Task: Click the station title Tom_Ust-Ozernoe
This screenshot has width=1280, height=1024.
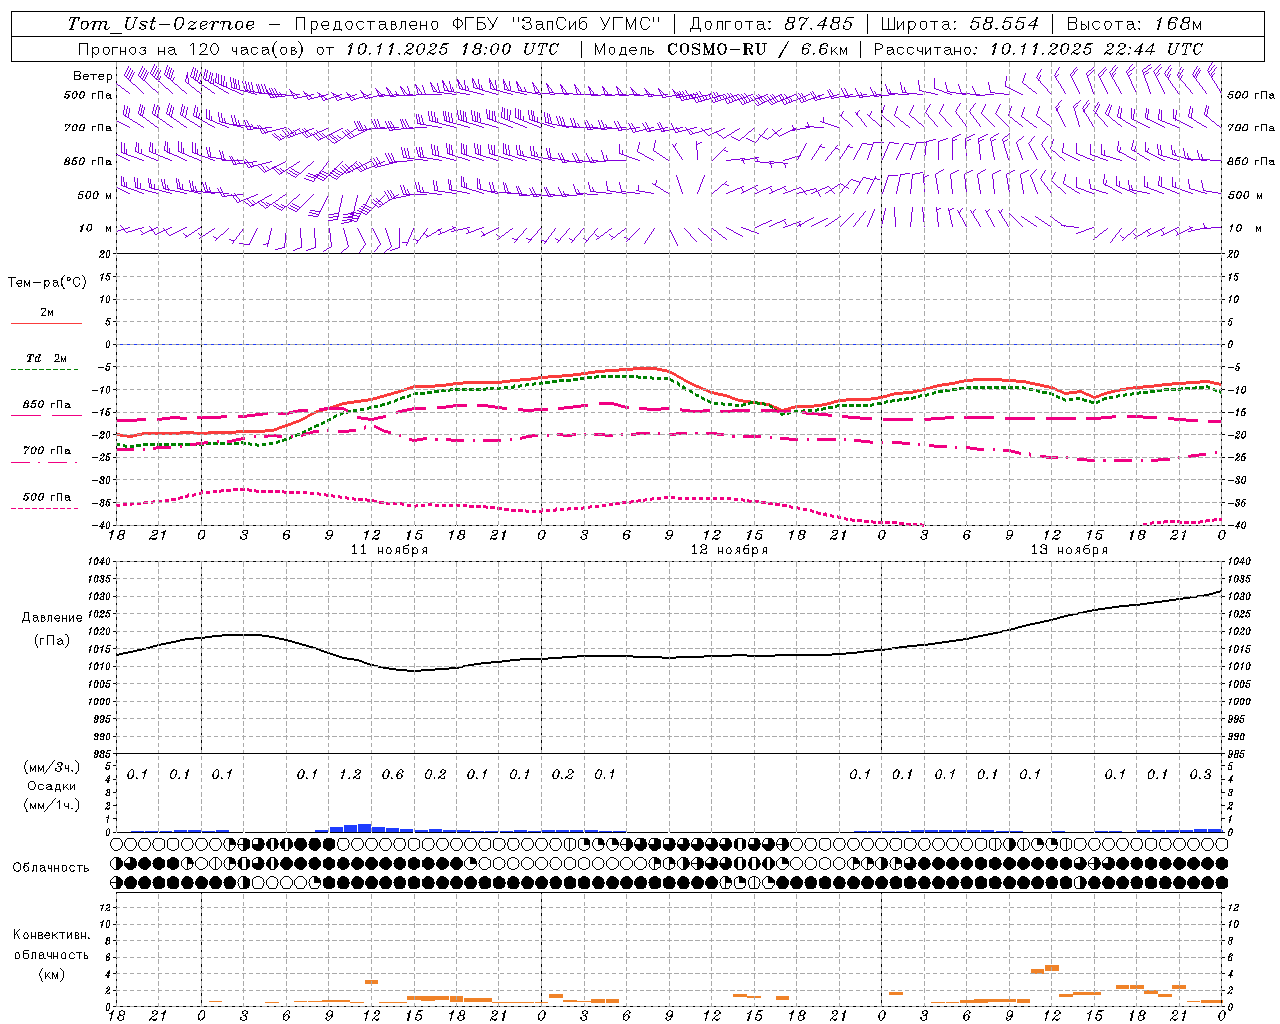Action: pyautogui.click(x=161, y=24)
